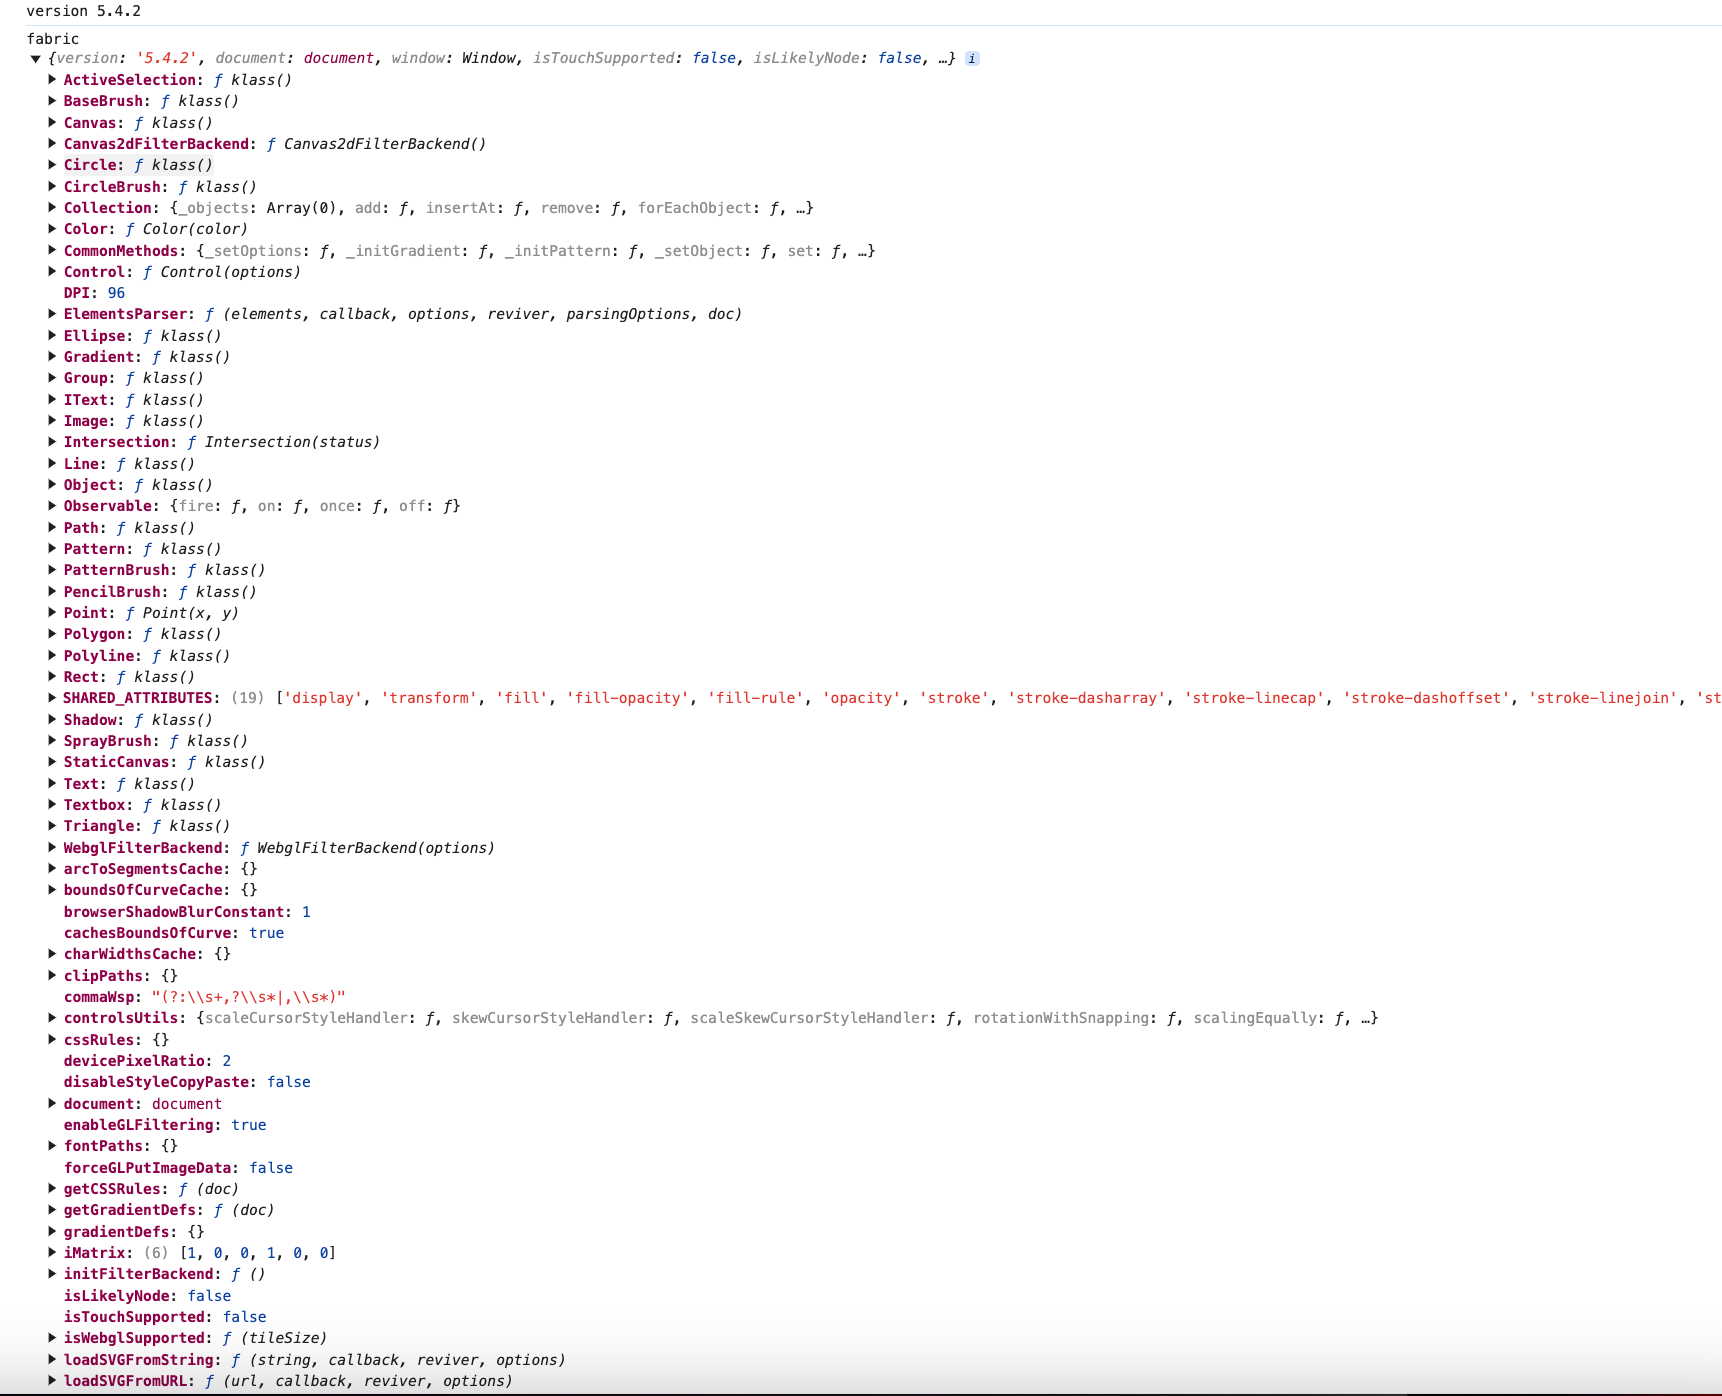
Task: Expand the Image klass entry
Action: 52,421
